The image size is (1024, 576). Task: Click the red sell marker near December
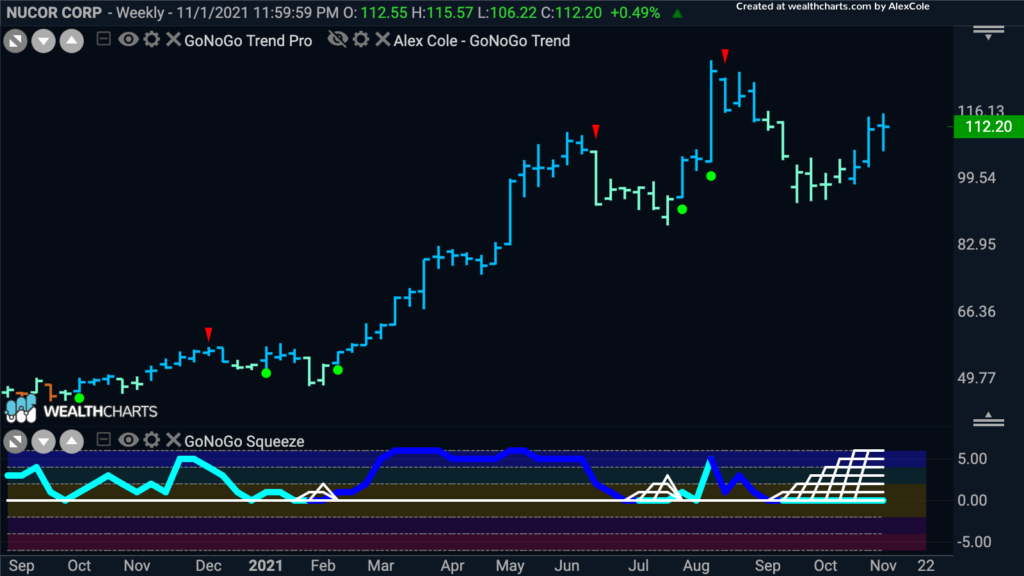point(208,334)
